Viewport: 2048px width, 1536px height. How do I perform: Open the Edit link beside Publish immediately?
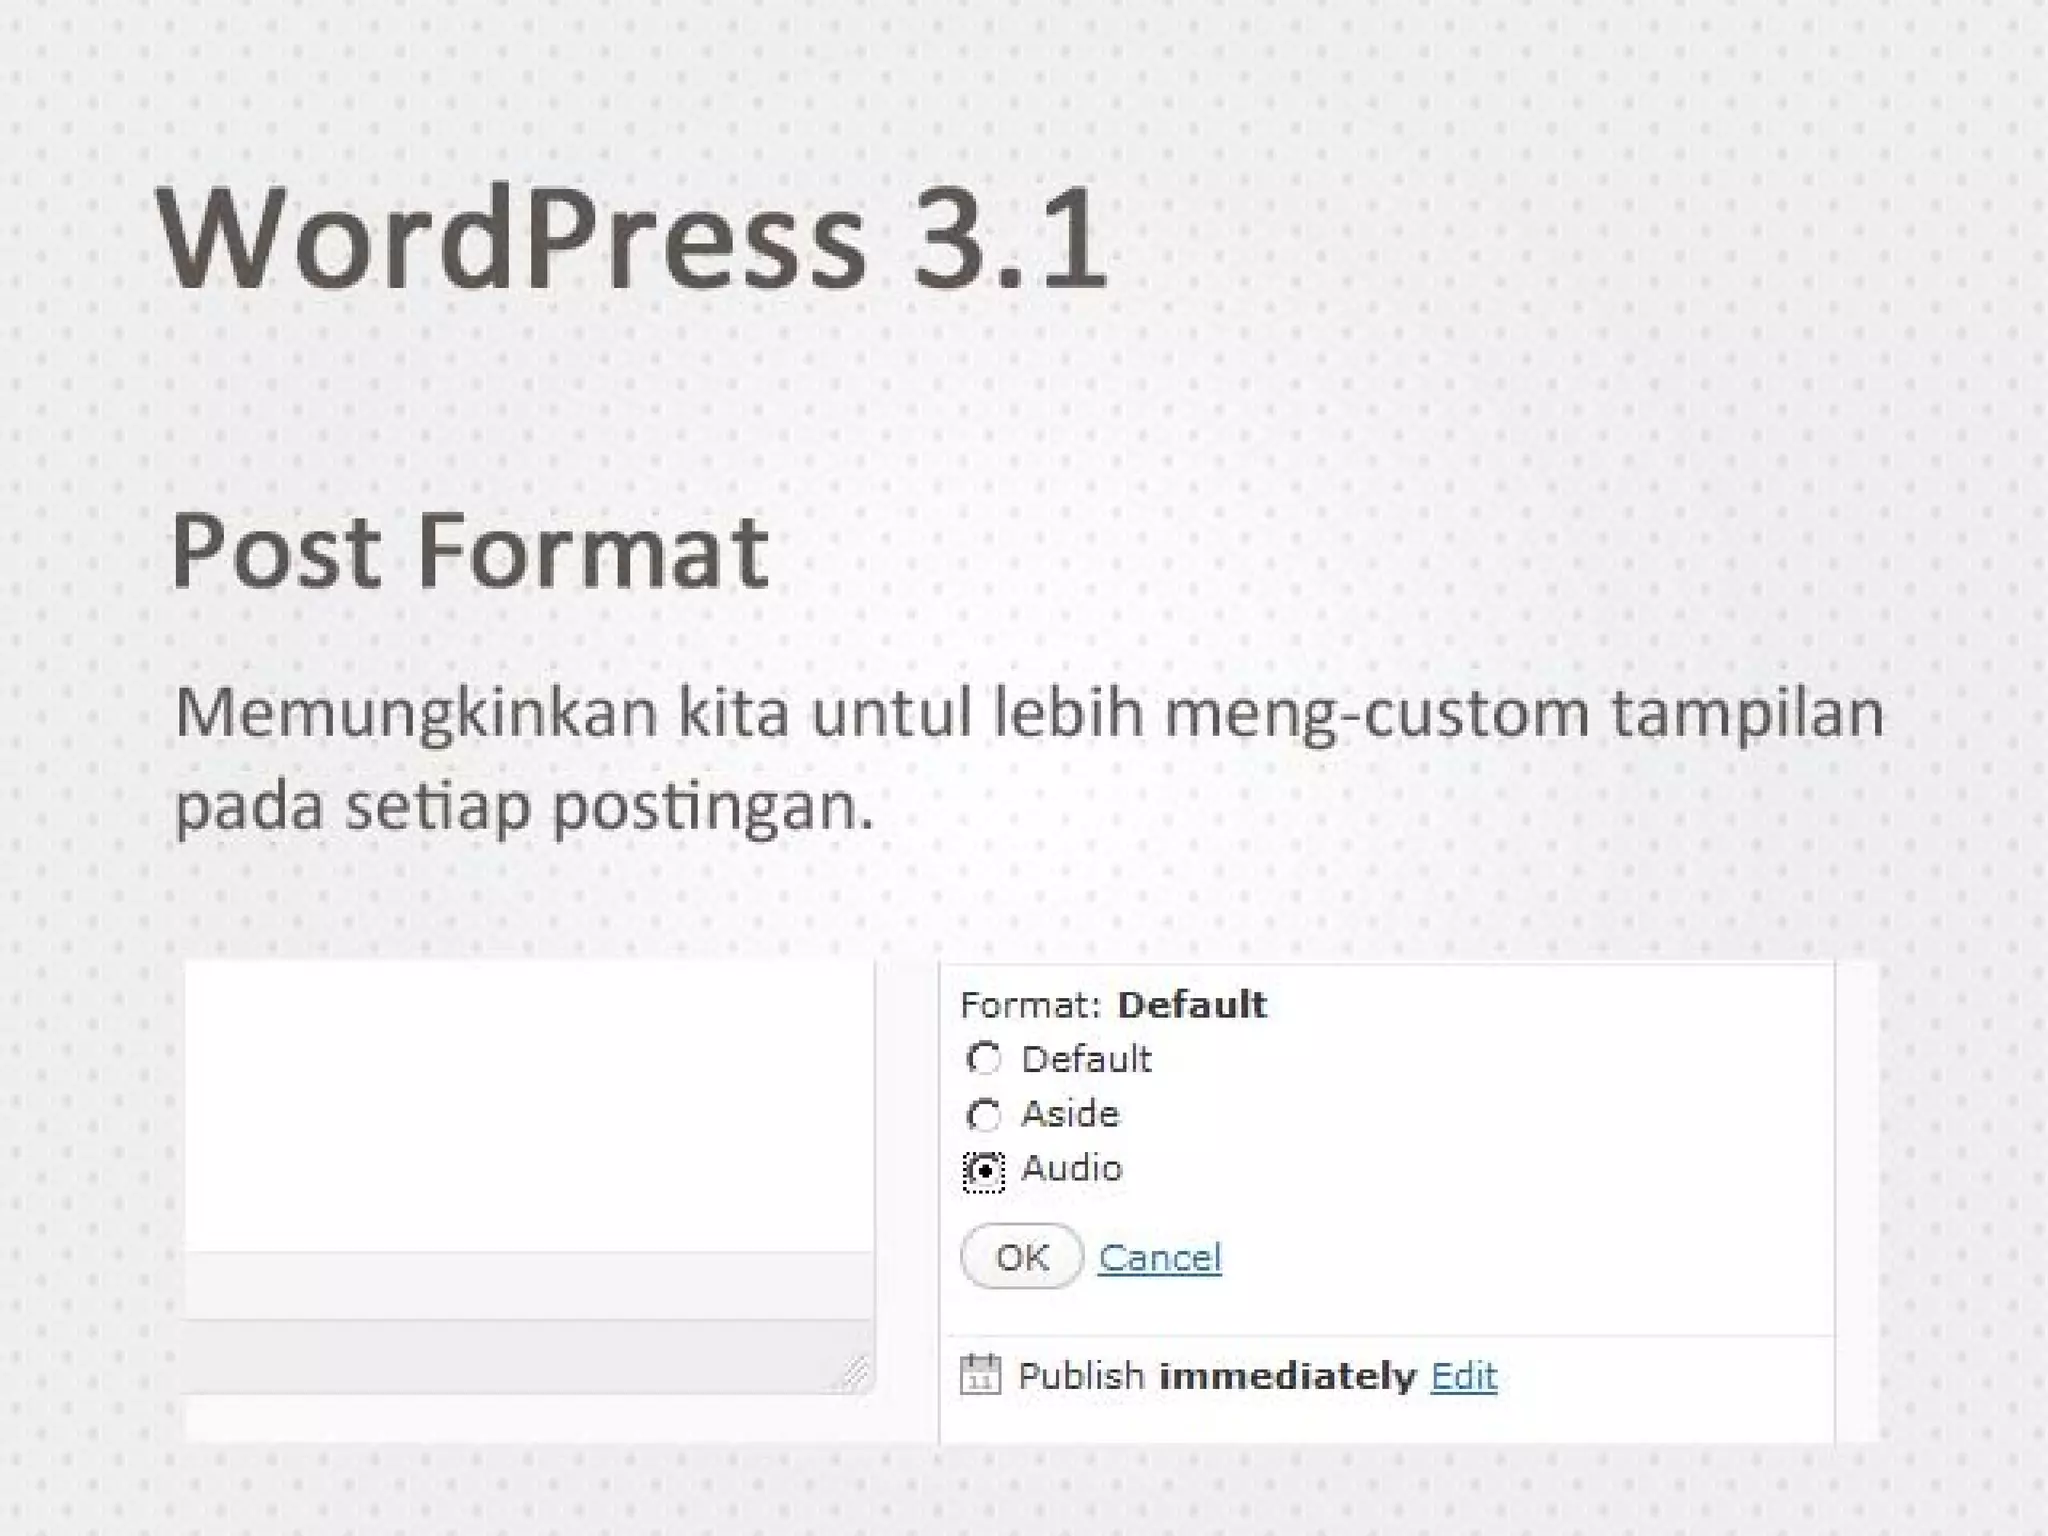point(1464,1376)
